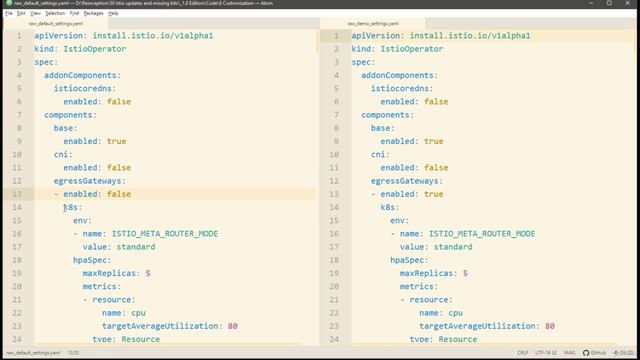Click CRLF line ending selector in status bar
Viewport: 640px width, 360px height.
pyautogui.click(x=522, y=353)
